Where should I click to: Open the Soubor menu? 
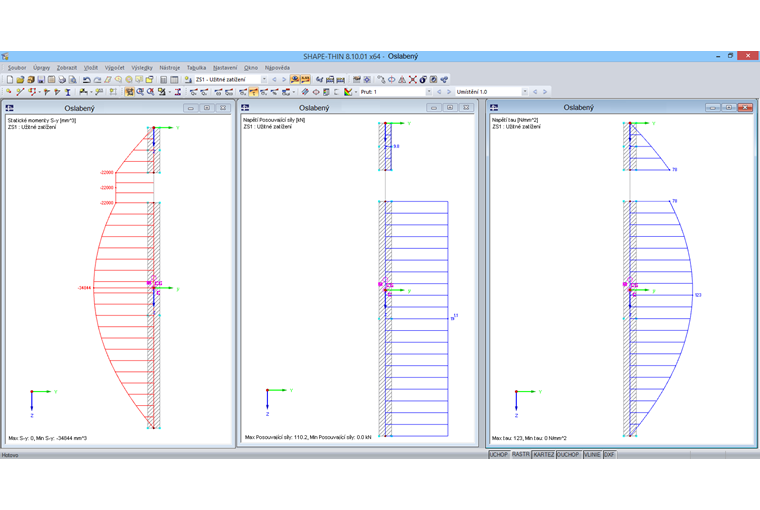pos(17,68)
